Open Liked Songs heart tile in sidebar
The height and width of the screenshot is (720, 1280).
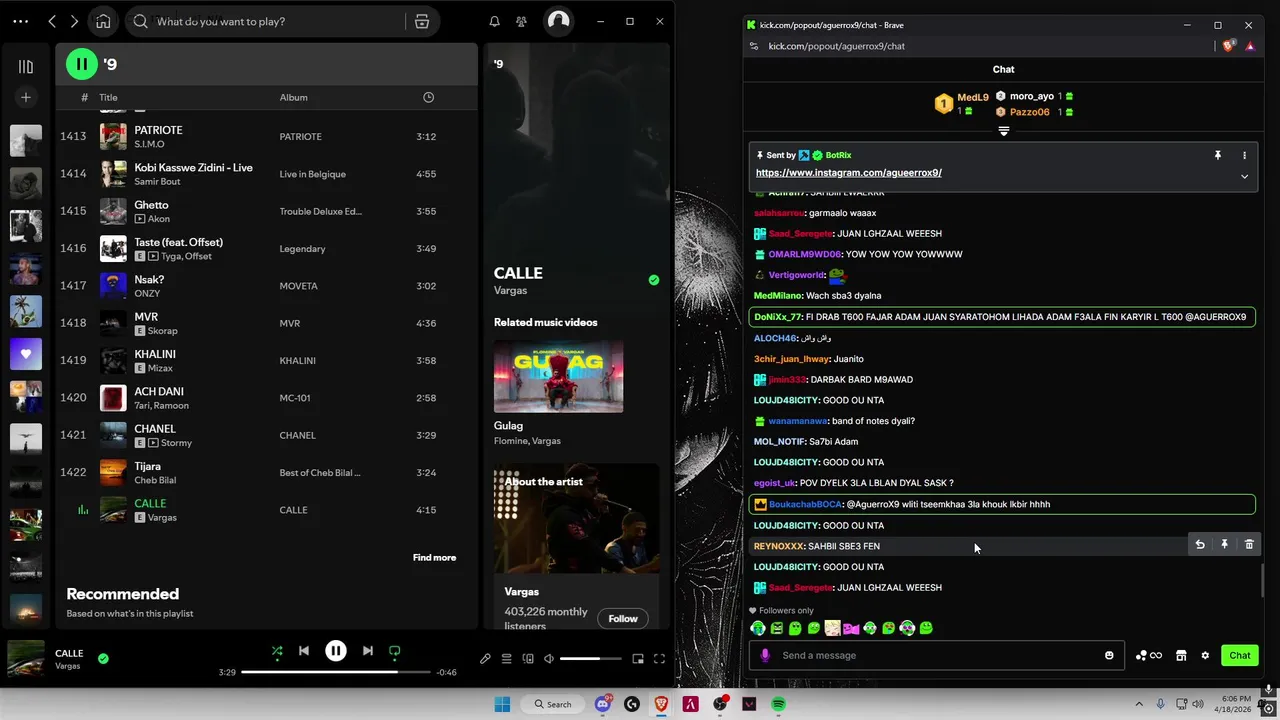click(26, 354)
